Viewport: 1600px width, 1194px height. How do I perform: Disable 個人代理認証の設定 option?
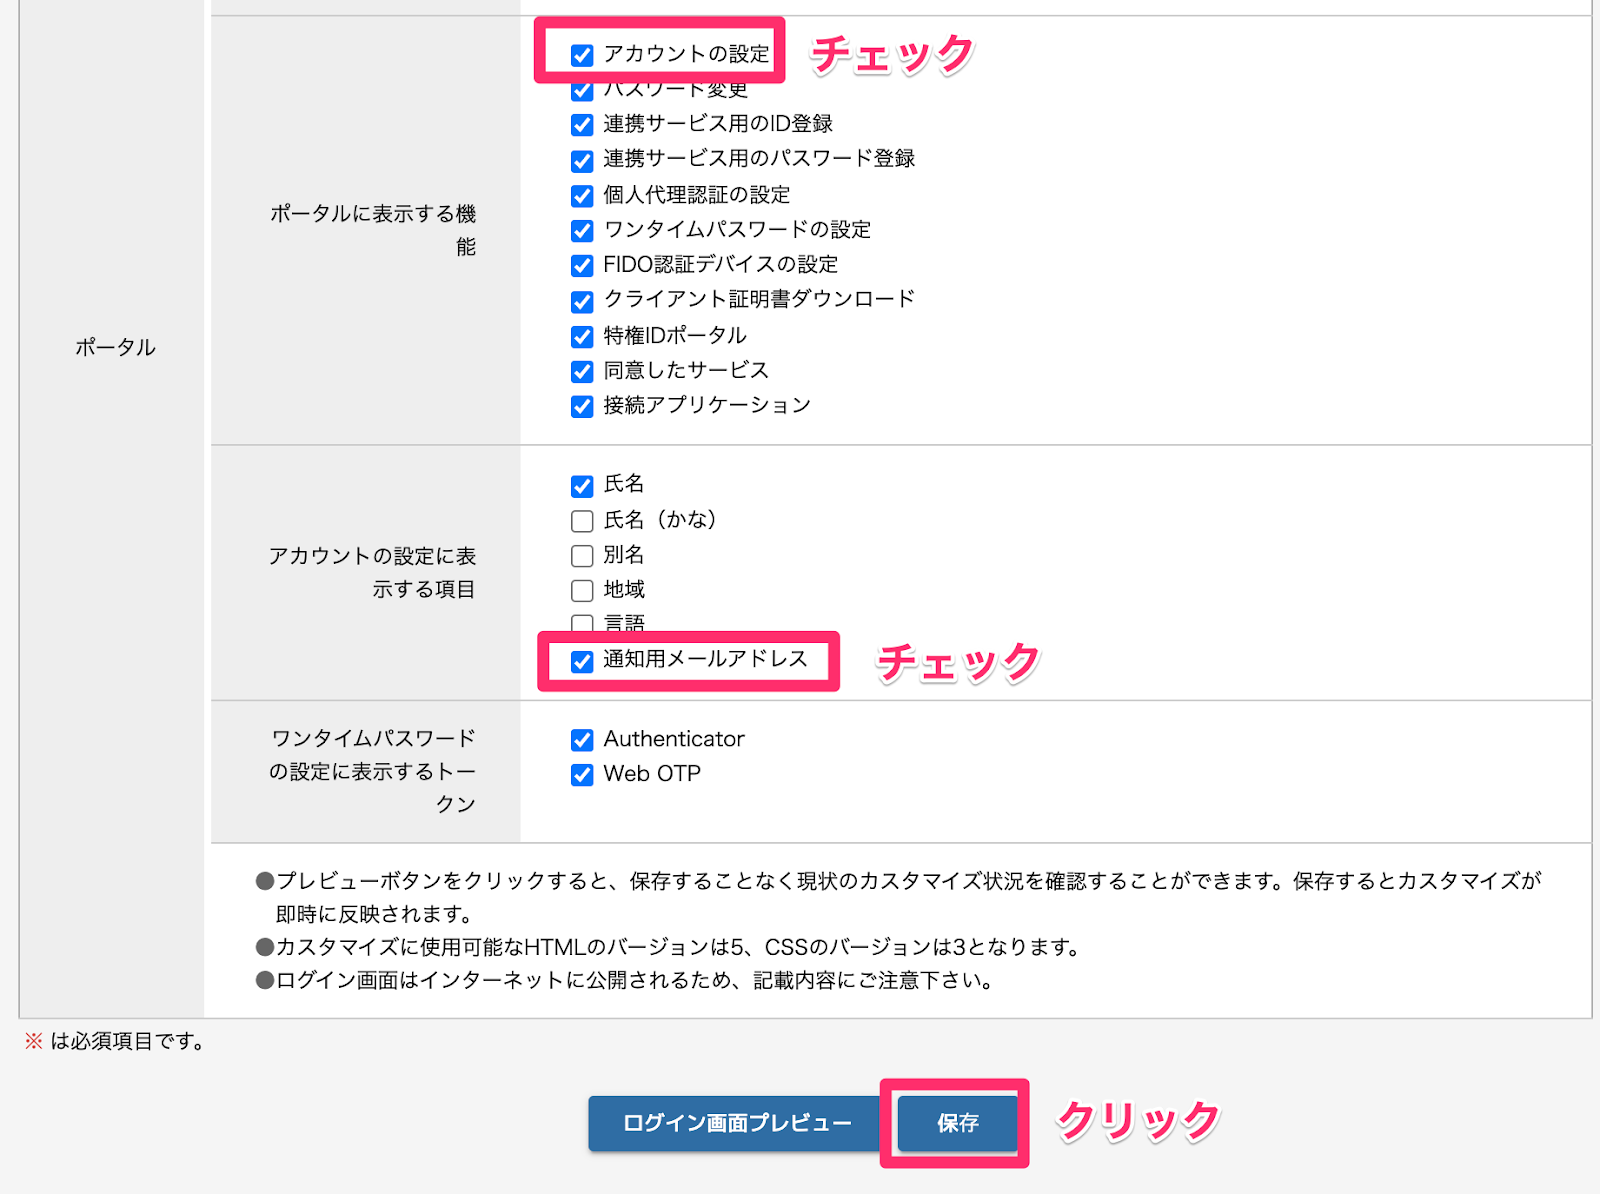[x=582, y=196]
